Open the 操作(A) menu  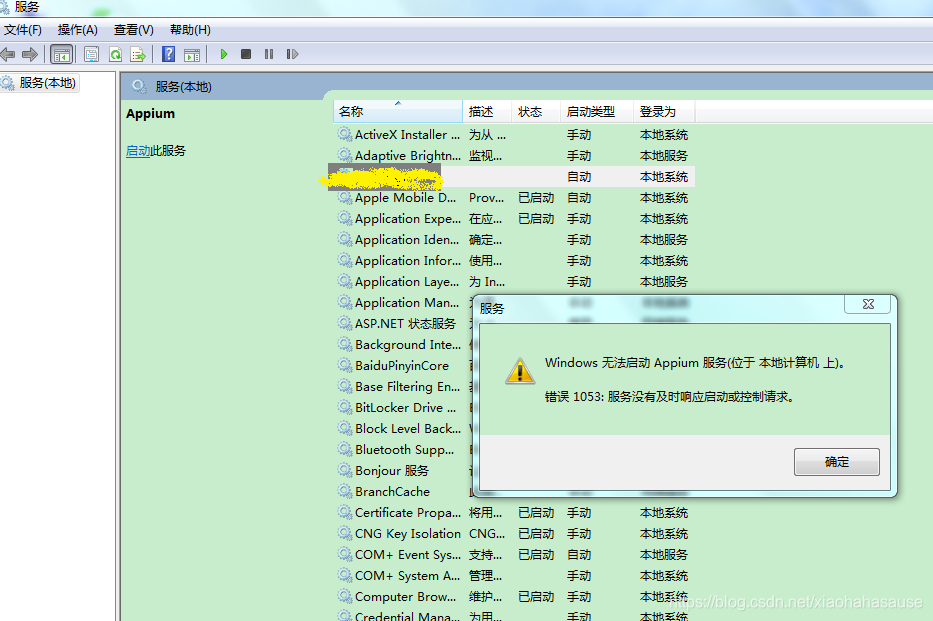pos(77,30)
